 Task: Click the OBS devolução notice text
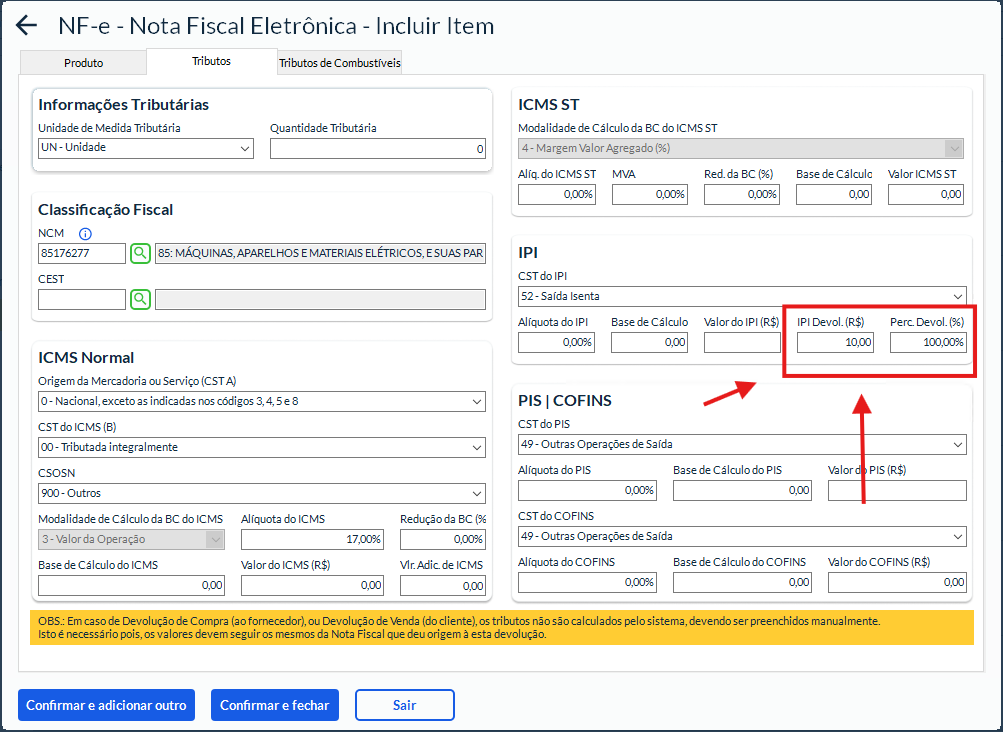459,628
